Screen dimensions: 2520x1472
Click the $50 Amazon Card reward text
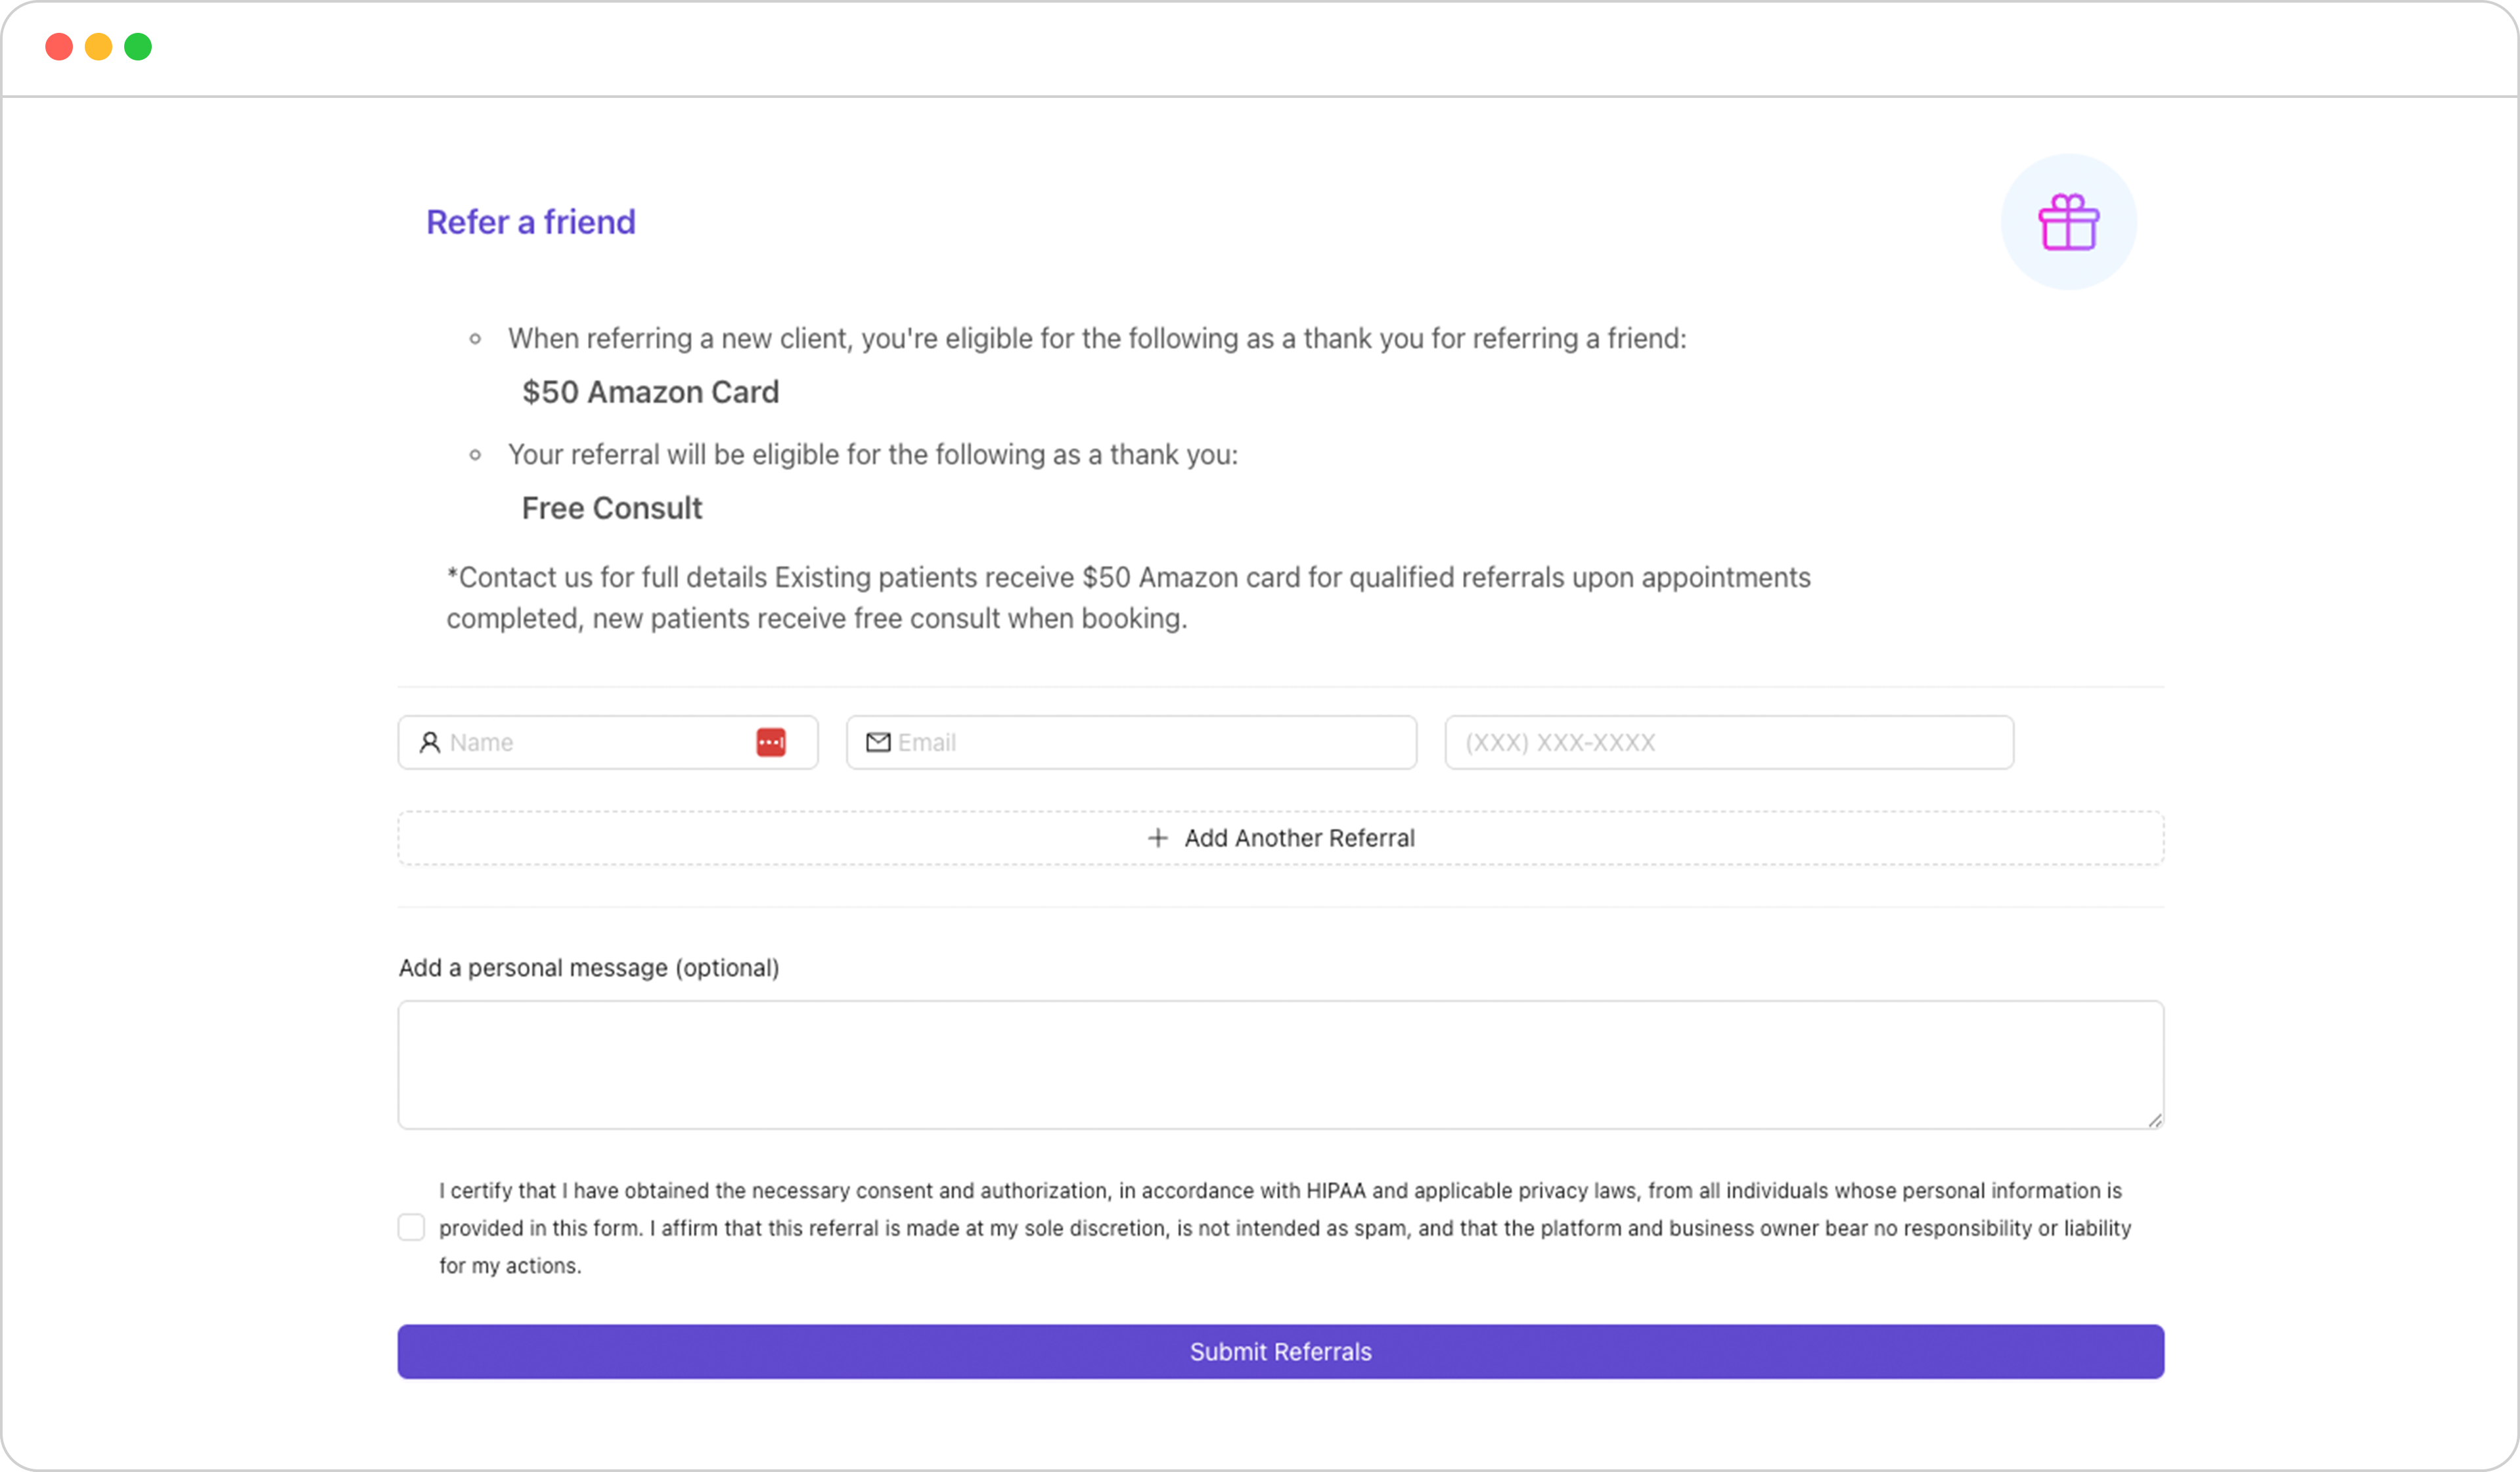(x=650, y=392)
